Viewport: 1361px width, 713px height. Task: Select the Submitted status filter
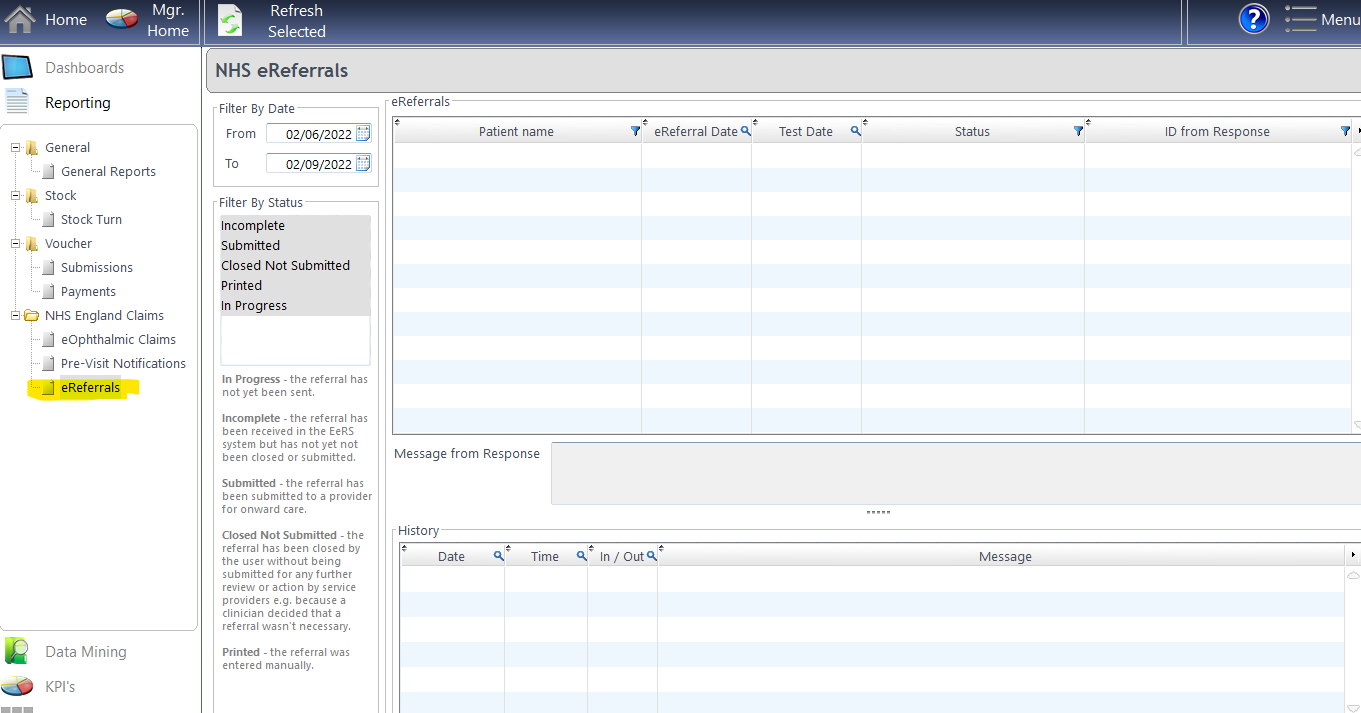[x=295, y=246]
